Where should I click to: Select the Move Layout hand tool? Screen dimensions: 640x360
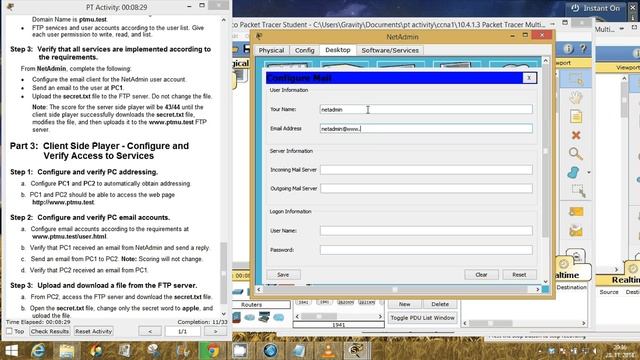[576, 98]
